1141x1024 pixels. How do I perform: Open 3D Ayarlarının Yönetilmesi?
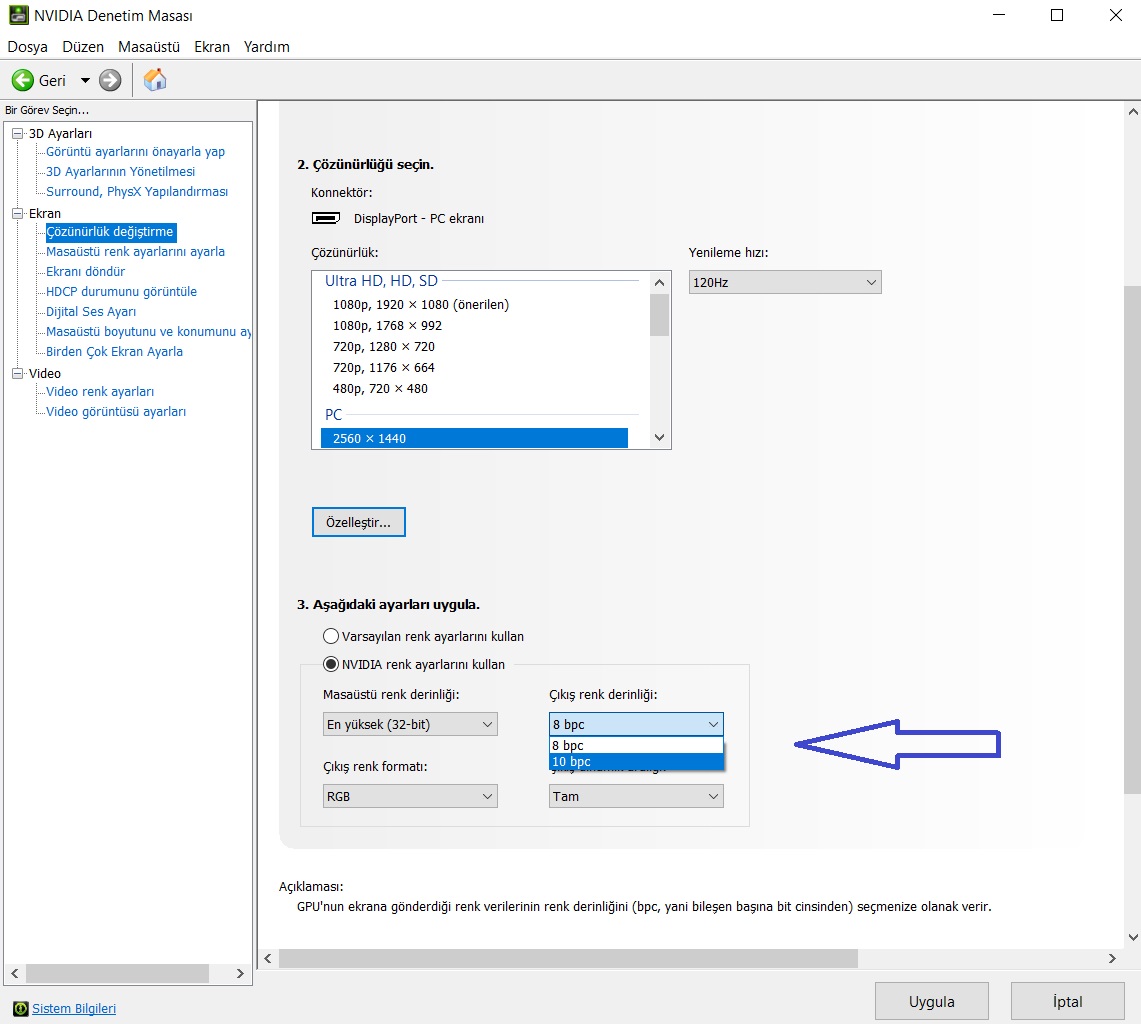[x=121, y=172]
